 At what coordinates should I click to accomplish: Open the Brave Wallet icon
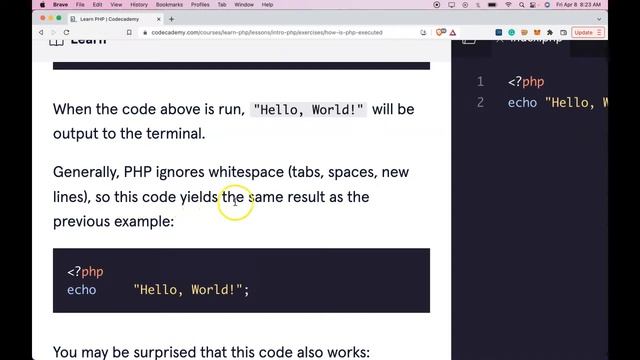[x=563, y=32]
